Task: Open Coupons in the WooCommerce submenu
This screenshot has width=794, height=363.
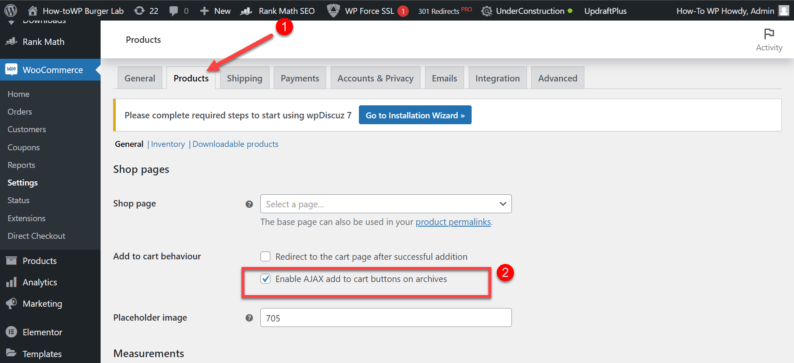Action: pyautogui.click(x=24, y=147)
